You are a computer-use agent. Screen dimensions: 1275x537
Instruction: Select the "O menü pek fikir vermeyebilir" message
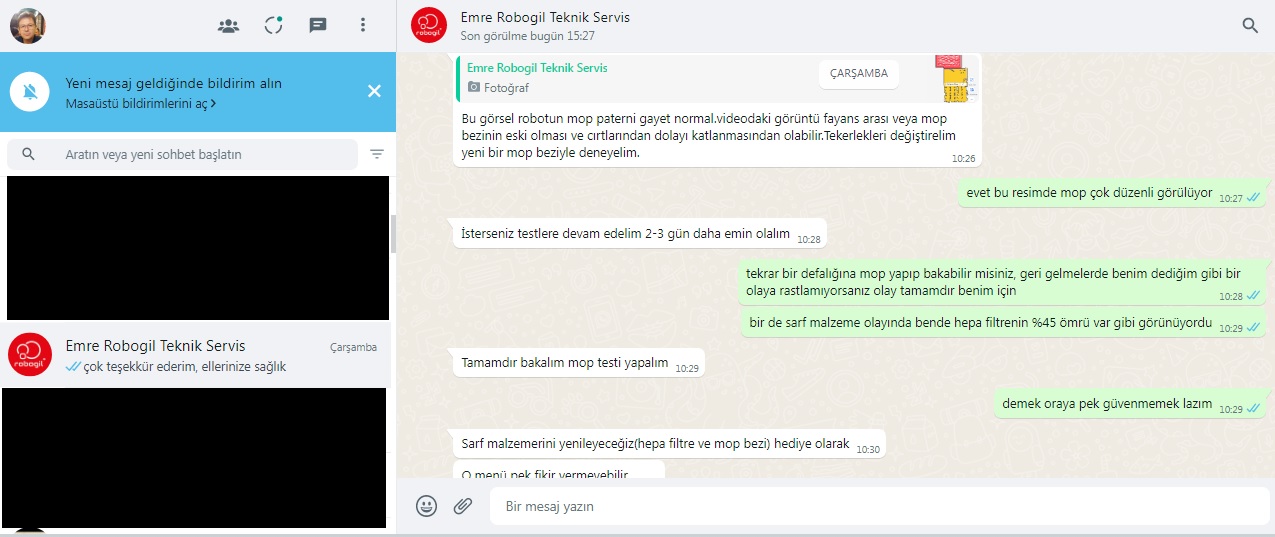(x=559, y=471)
